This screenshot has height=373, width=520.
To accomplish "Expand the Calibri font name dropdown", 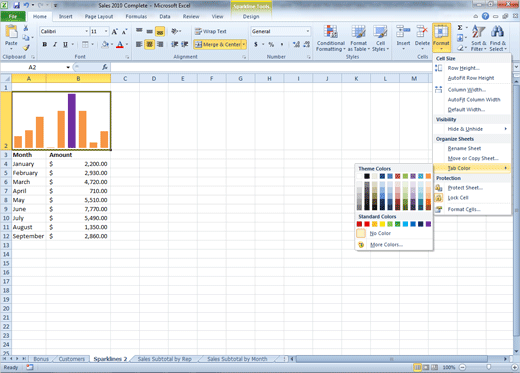I will [x=87, y=31].
